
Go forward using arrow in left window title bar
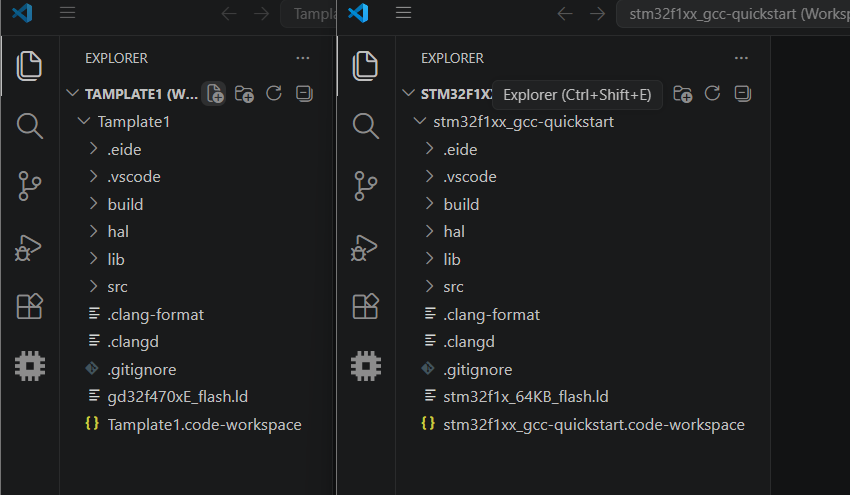pos(261,14)
